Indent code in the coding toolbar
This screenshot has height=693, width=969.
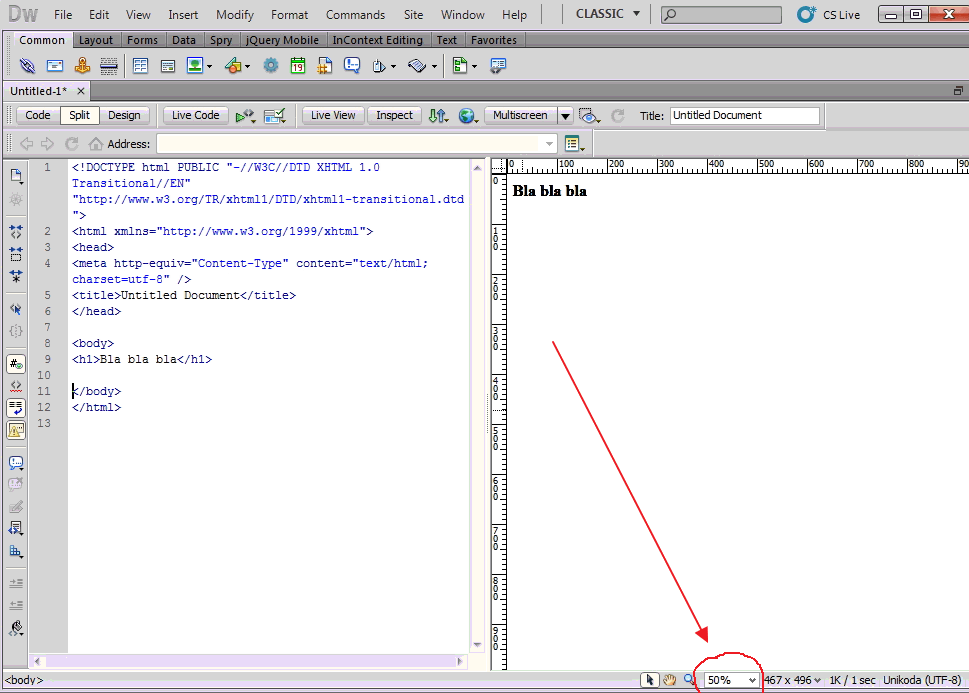click(x=16, y=583)
